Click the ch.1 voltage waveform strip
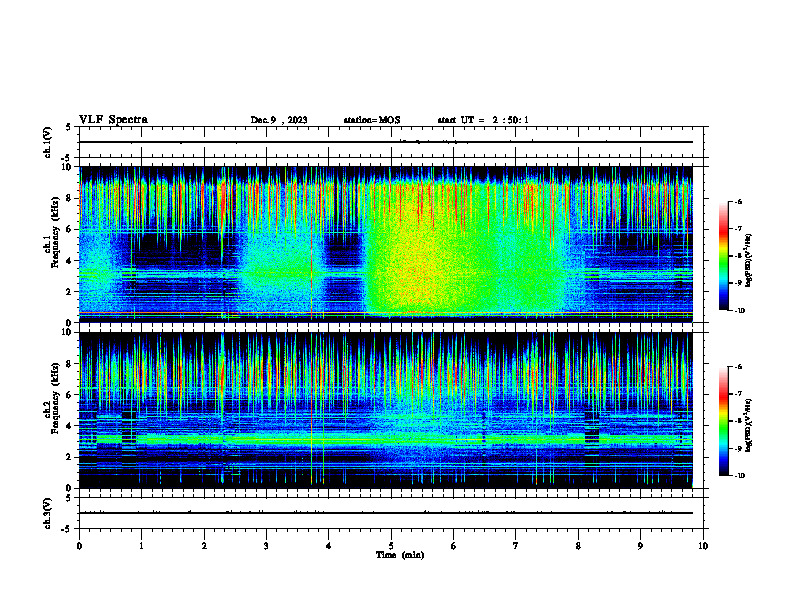This screenshot has height=612, width=792. point(391,142)
